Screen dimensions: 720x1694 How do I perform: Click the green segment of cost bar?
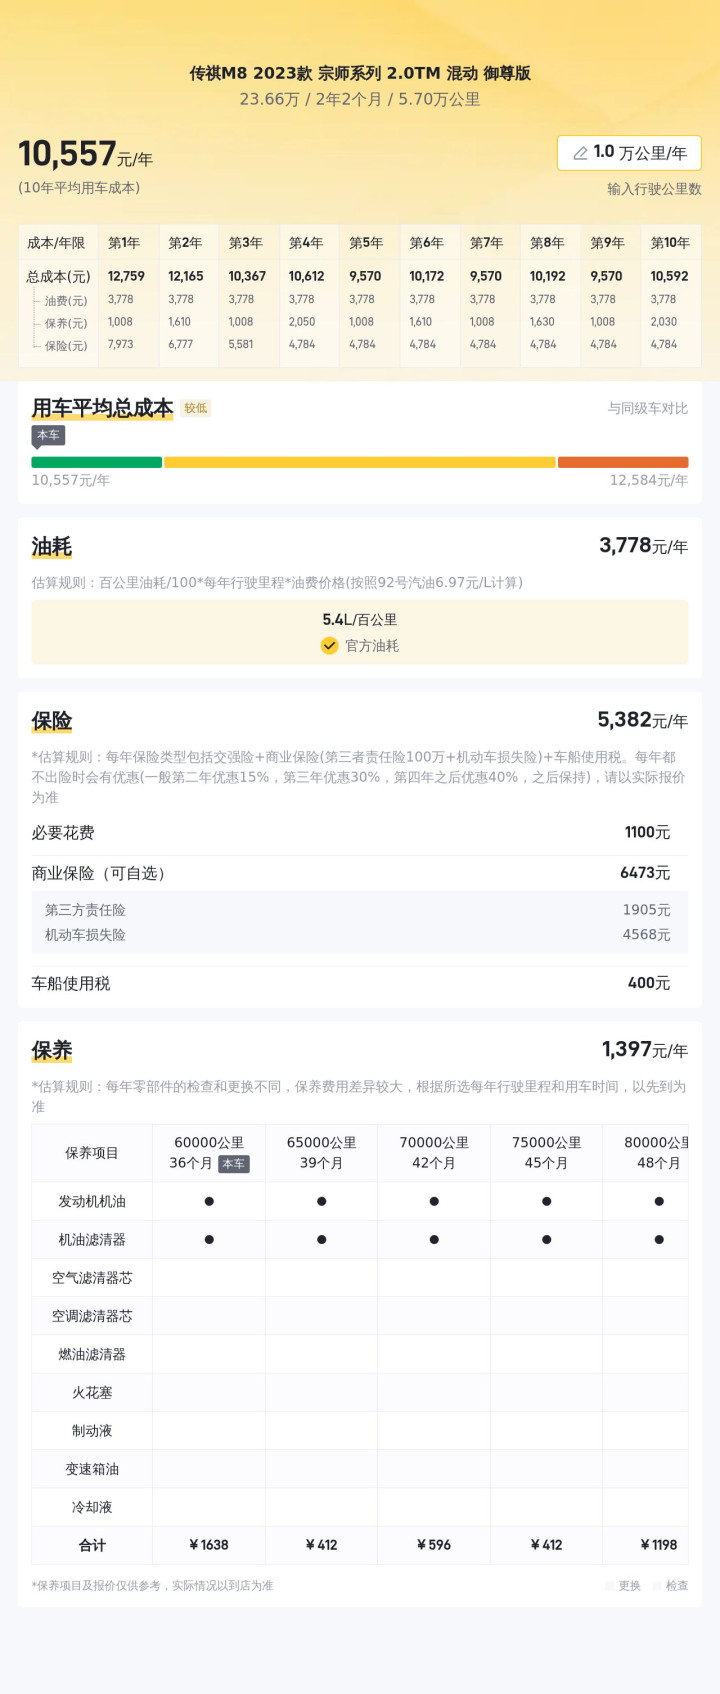coord(96,462)
